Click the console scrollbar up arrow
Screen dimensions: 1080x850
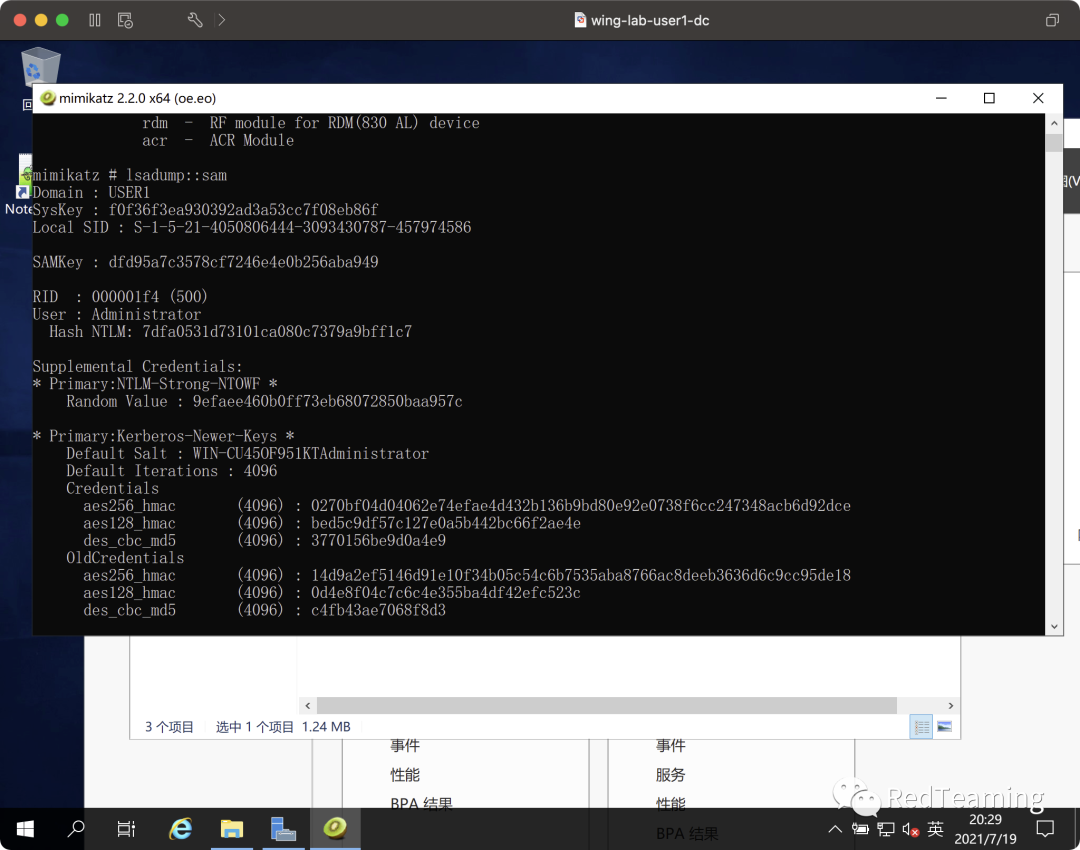click(x=1054, y=123)
